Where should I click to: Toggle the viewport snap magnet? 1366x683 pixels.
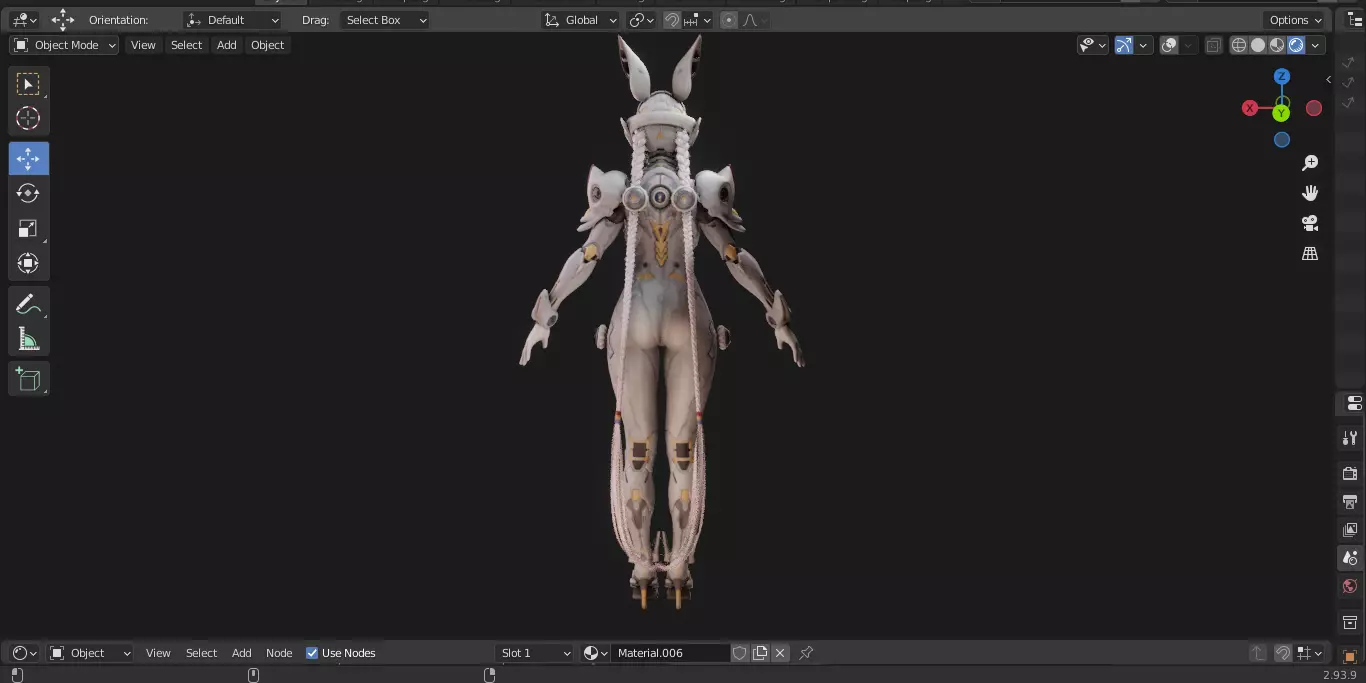click(x=672, y=20)
